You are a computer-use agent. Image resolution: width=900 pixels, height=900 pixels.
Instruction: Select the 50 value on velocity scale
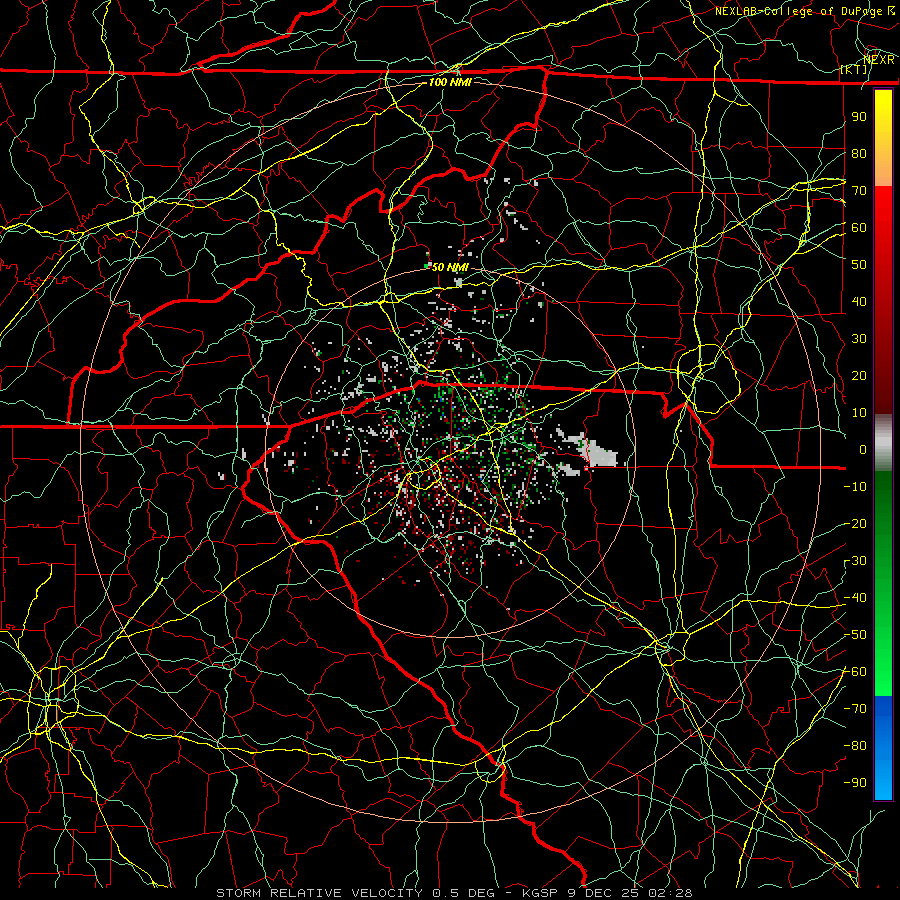click(x=859, y=265)
